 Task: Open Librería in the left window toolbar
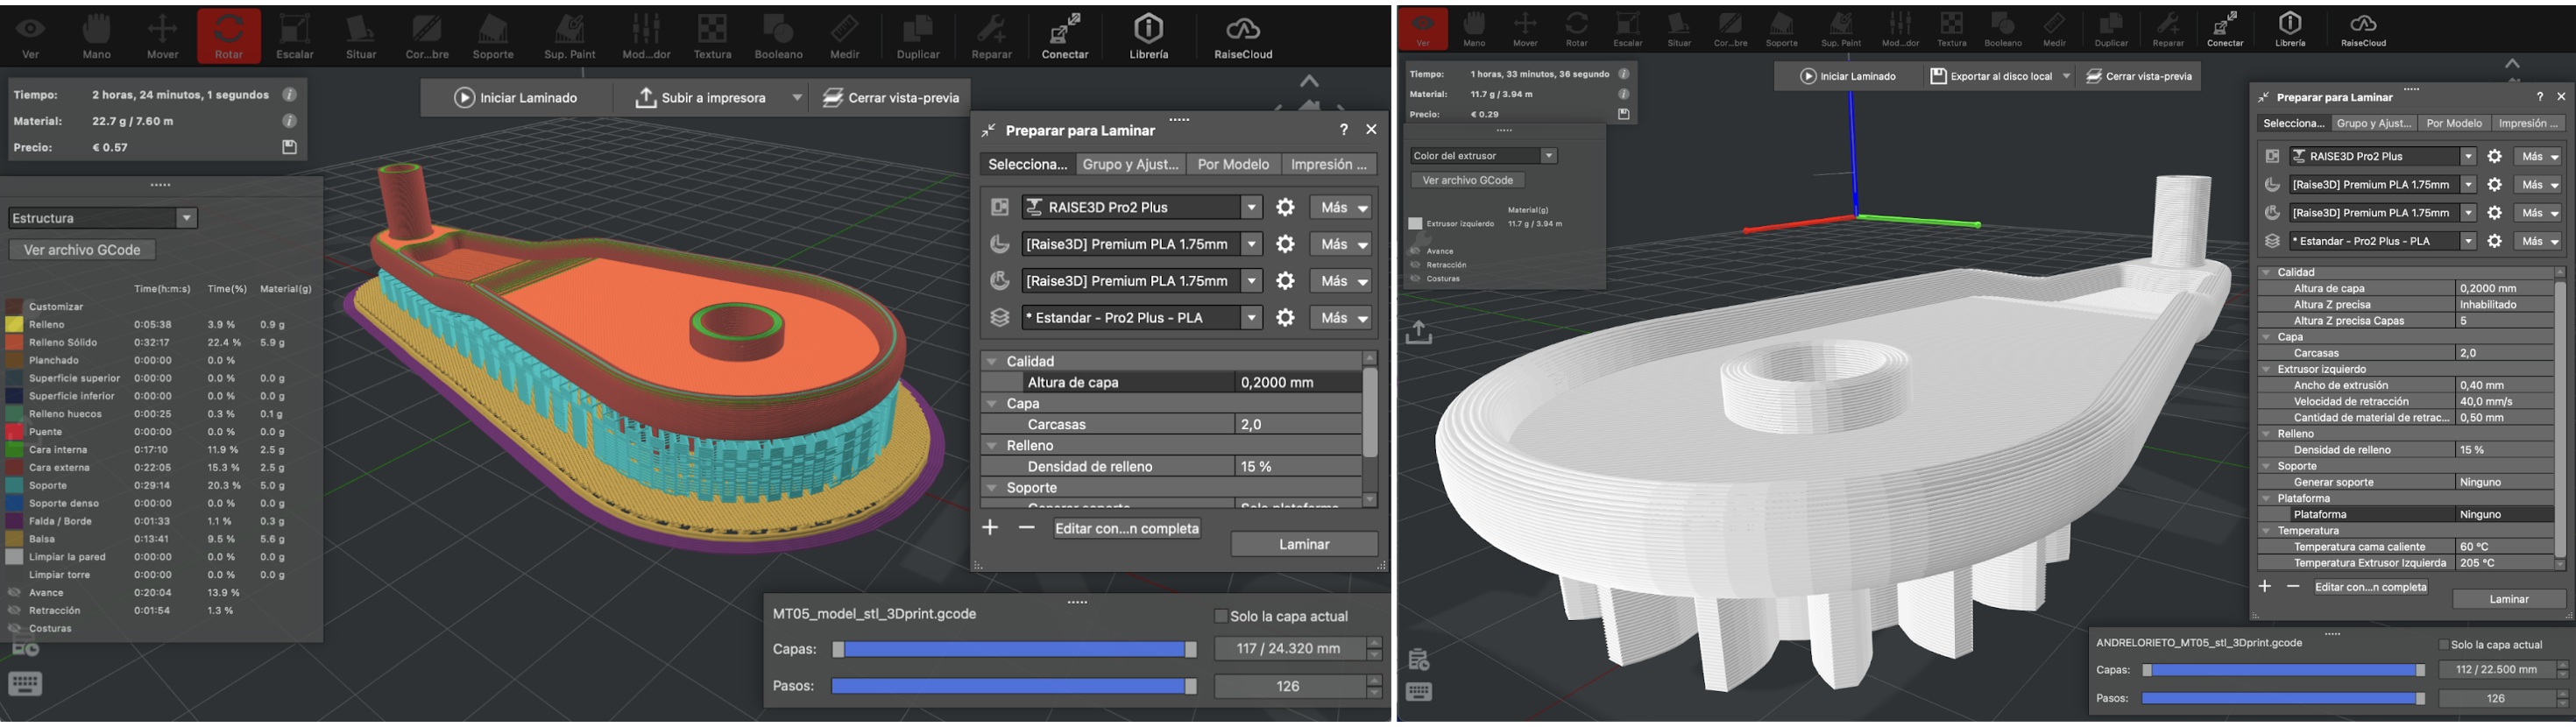(1148, 35)
